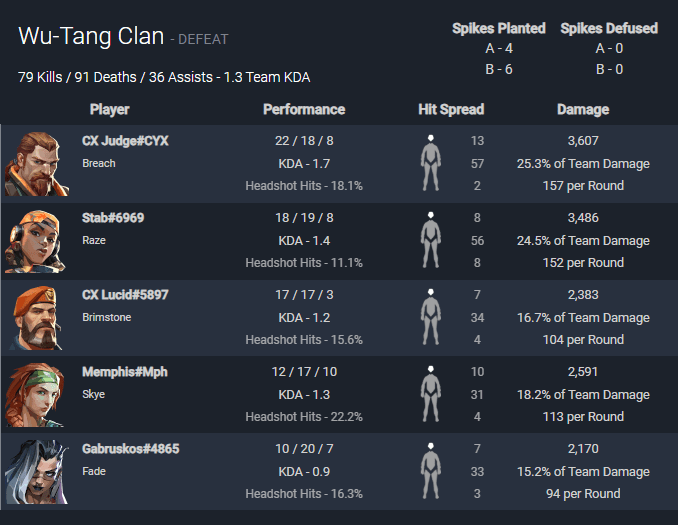Click the Fade agent portrait
Screen dimensions: 678x525
click(37, 472)
